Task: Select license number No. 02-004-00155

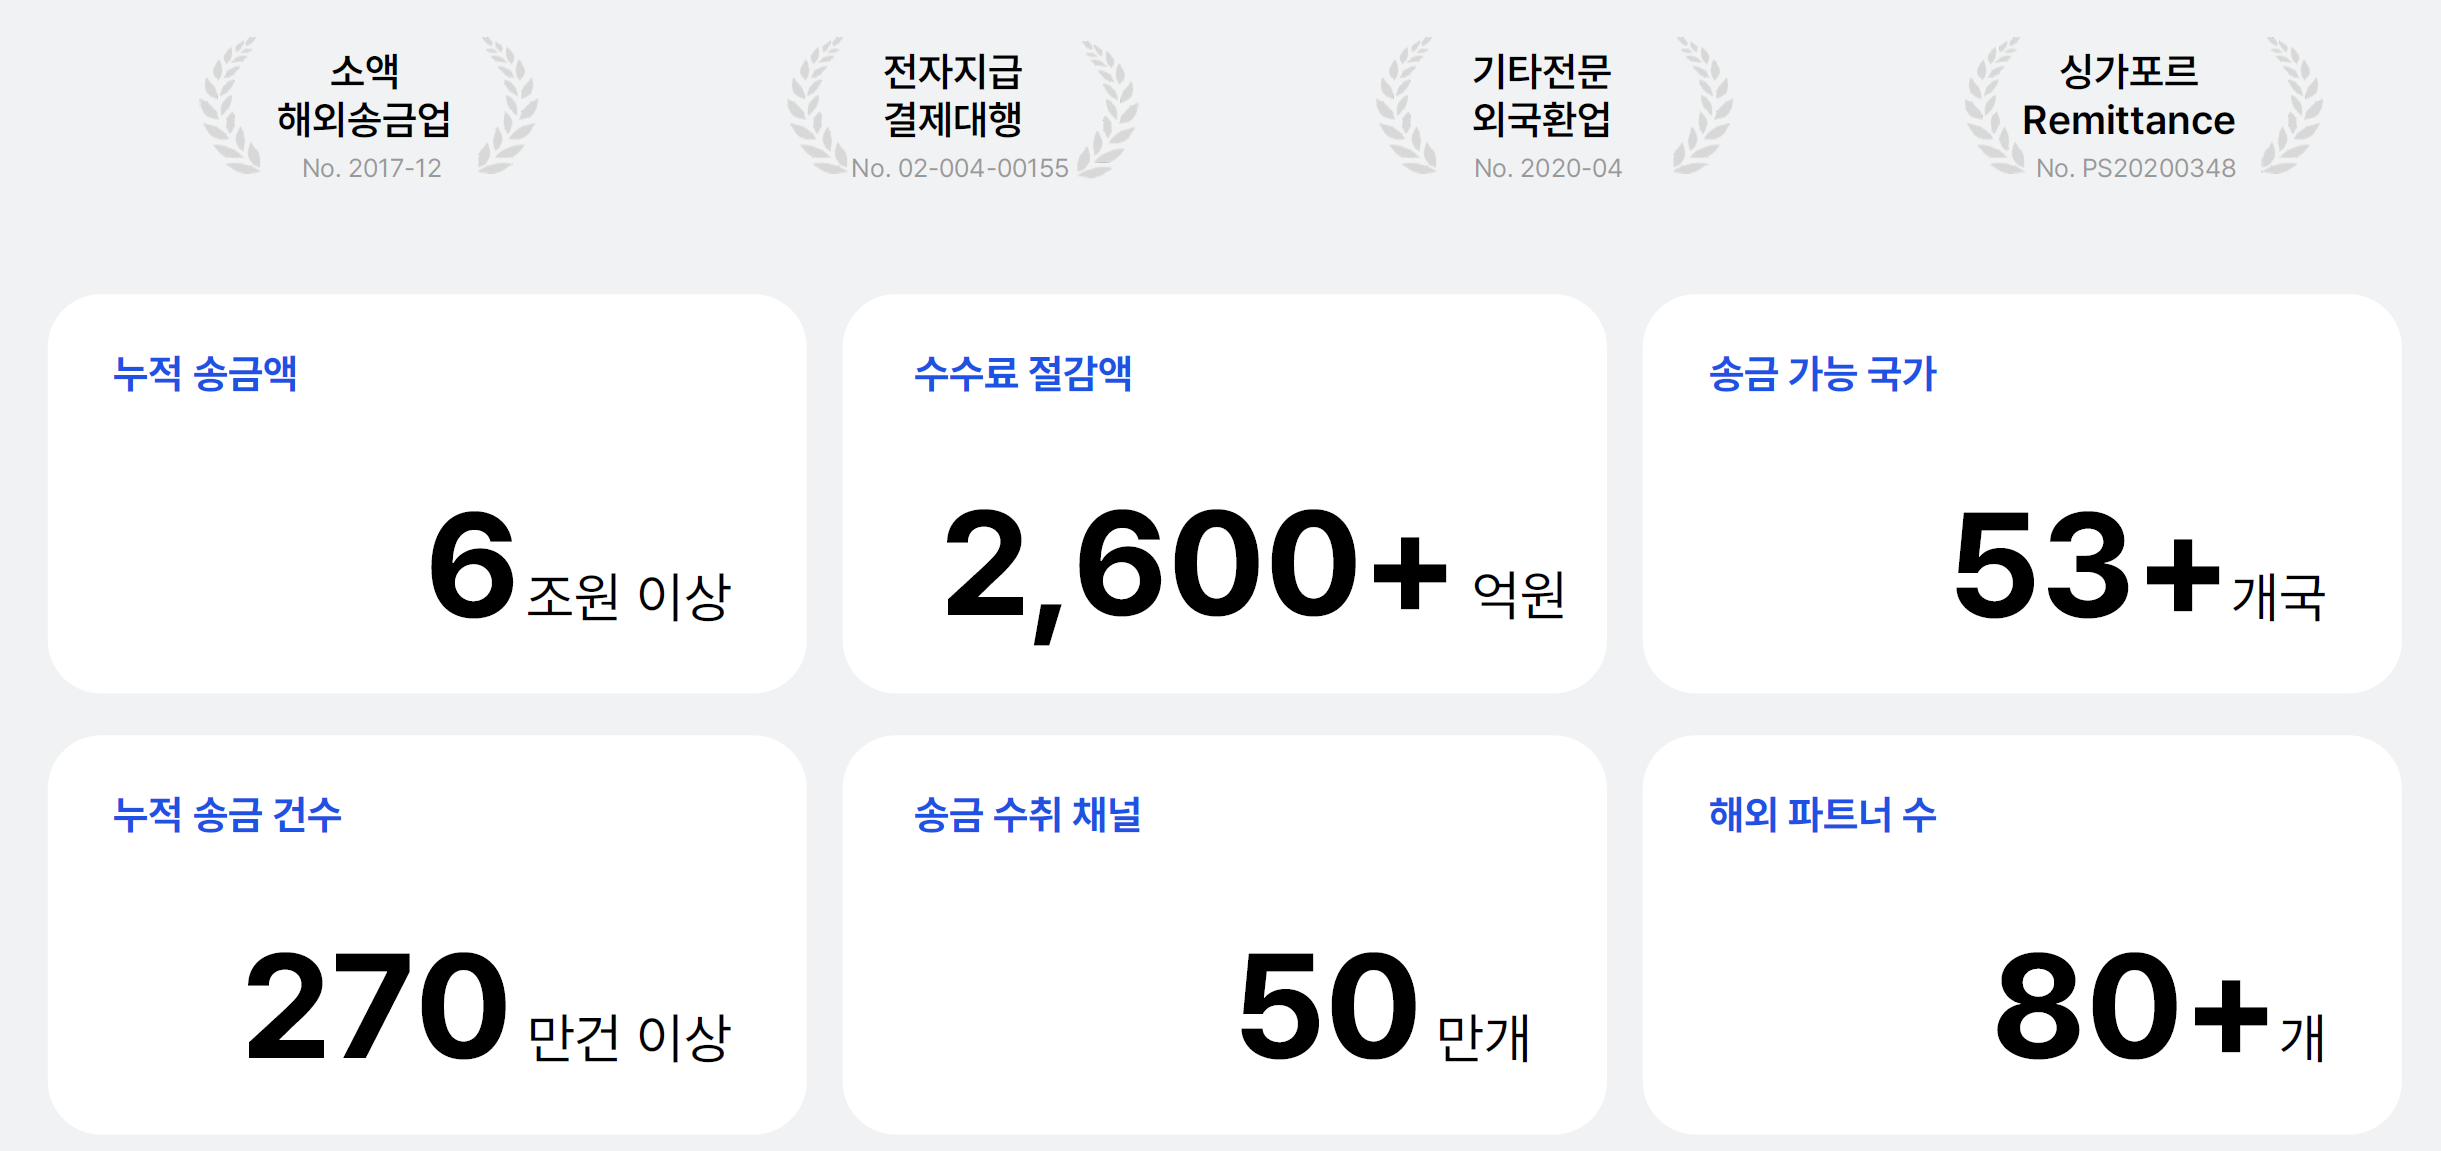Action: click(960, 168)
